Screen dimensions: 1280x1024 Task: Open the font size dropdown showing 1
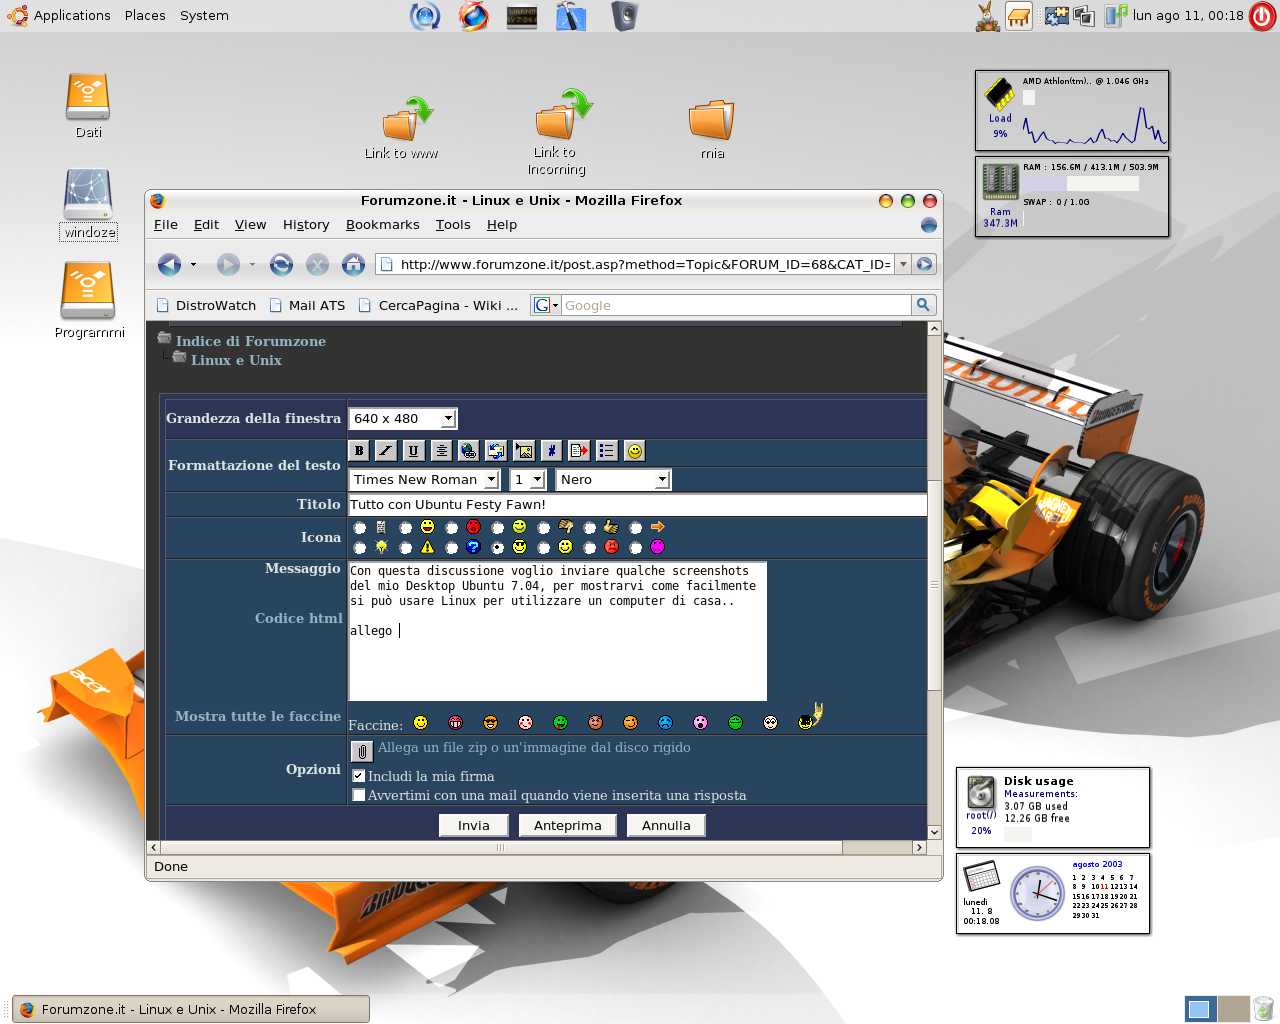(x=528, y=480)
